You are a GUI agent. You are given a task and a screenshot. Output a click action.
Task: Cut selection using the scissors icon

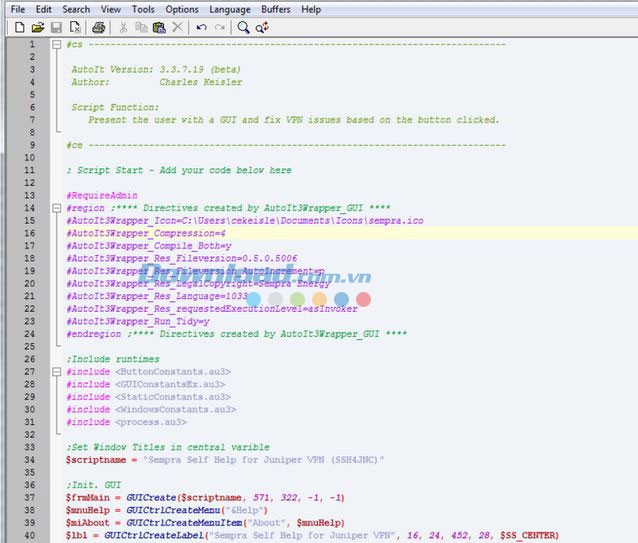(123, 28)
